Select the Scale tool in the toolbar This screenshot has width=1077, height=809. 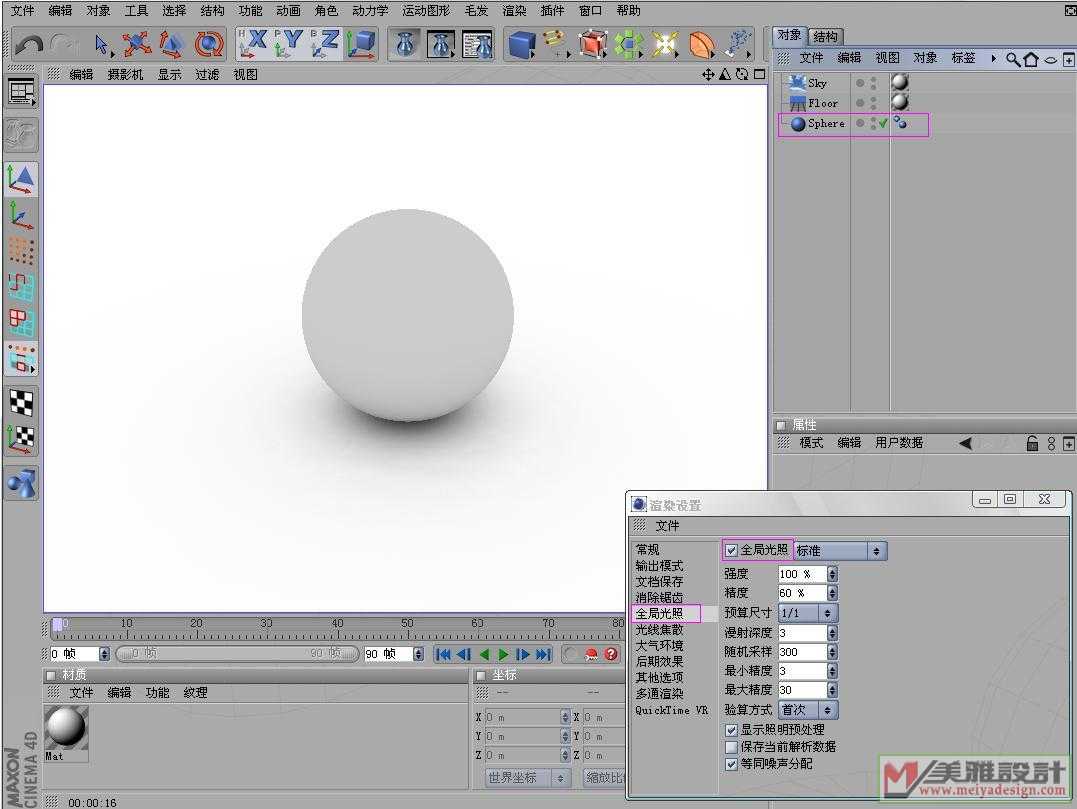coord(171,44)
